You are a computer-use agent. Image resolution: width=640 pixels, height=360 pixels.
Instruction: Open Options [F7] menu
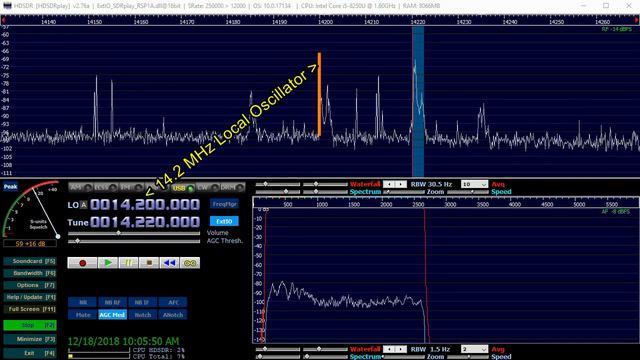click(x=30, y=285)
